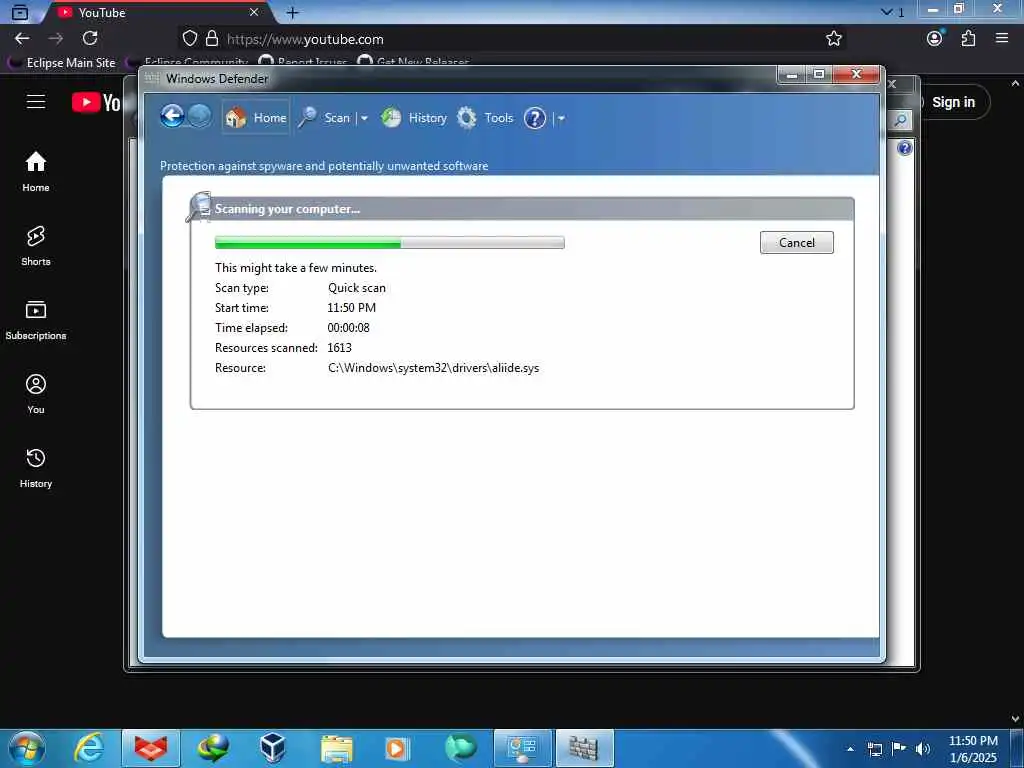Open VirtualBox from the taskbar
The image size is (1024, 768).
pyautogui.click(x=273, y=748)
